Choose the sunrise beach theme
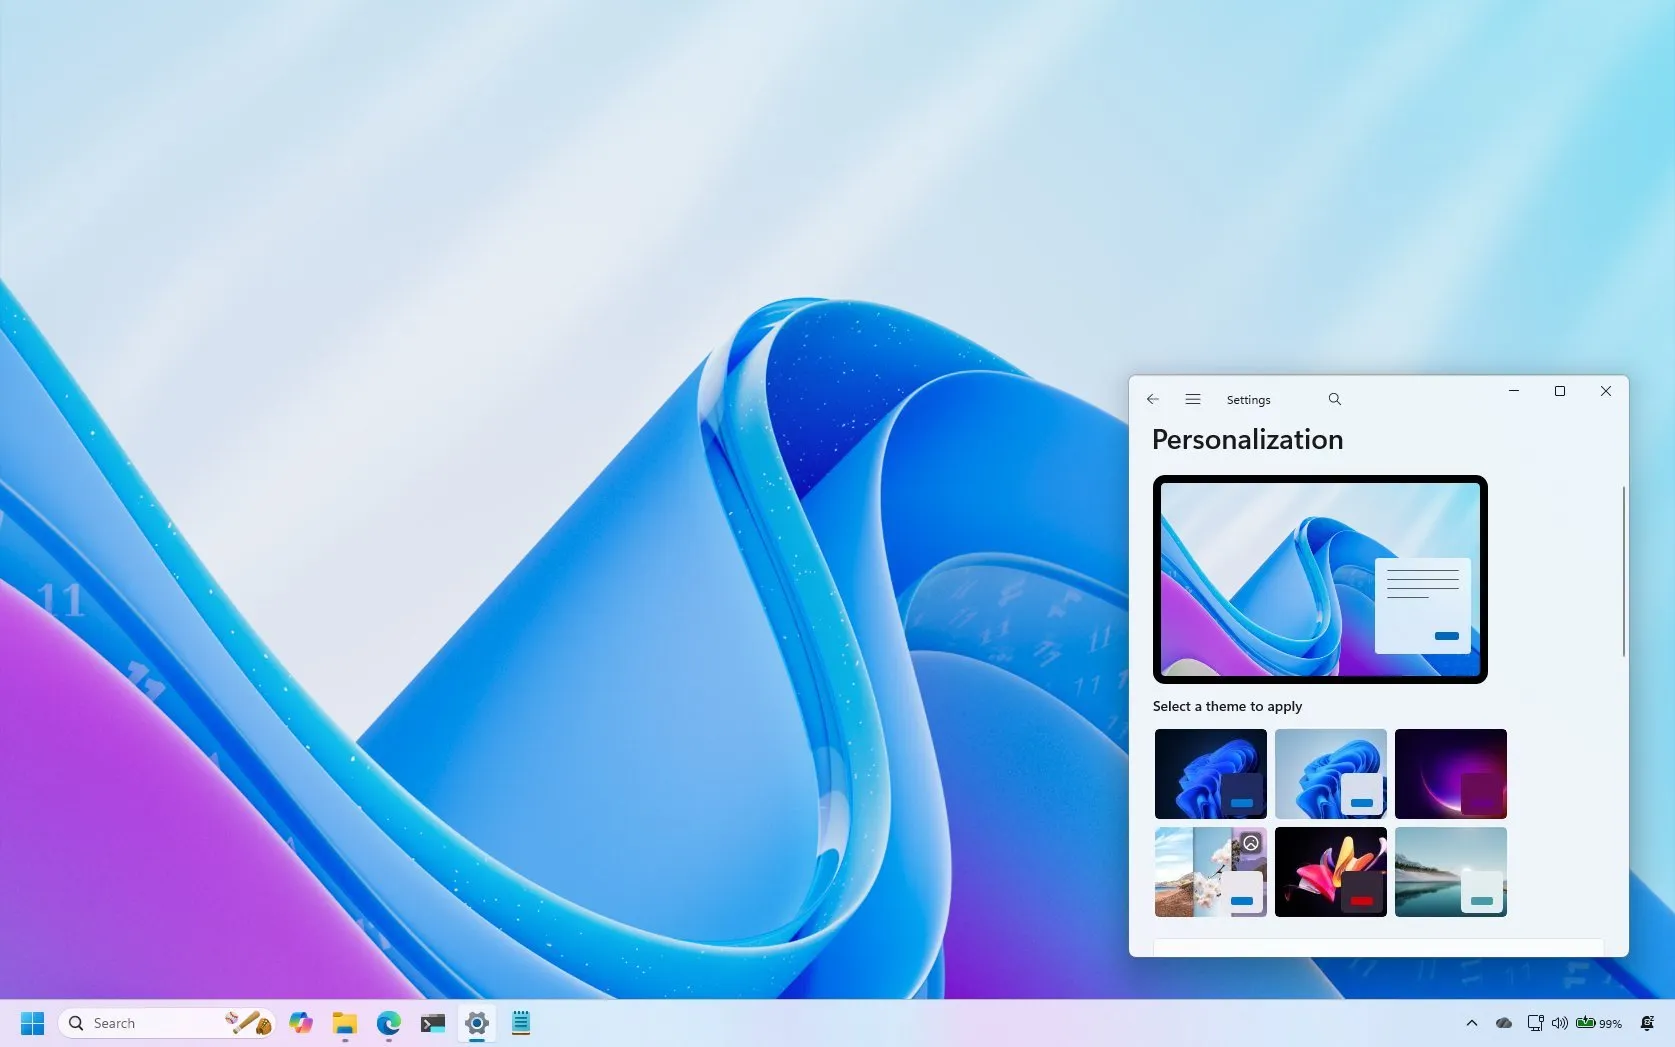 (1450, 872)
